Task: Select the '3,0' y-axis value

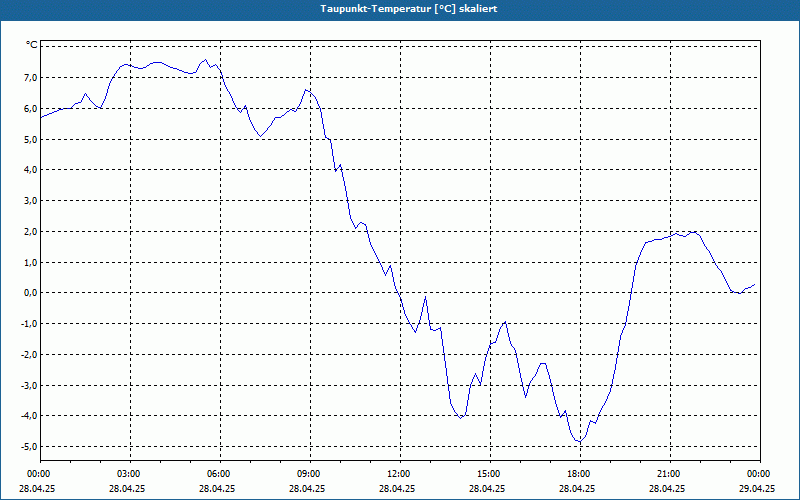Action: click(31, 201)
